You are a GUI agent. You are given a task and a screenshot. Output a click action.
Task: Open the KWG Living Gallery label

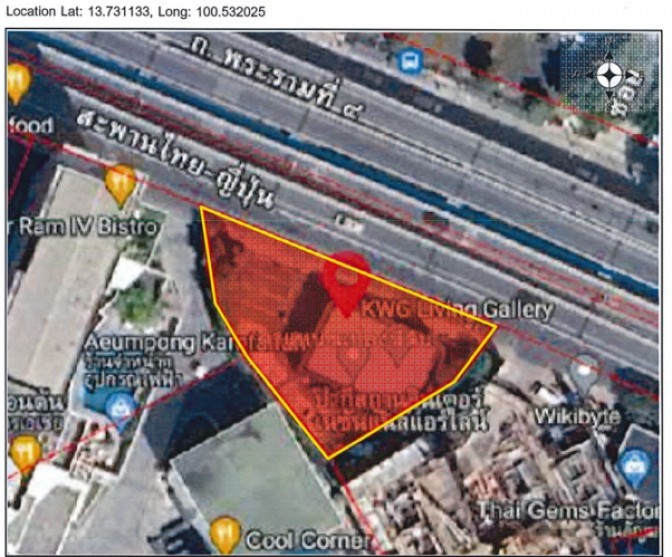point(456,307)
